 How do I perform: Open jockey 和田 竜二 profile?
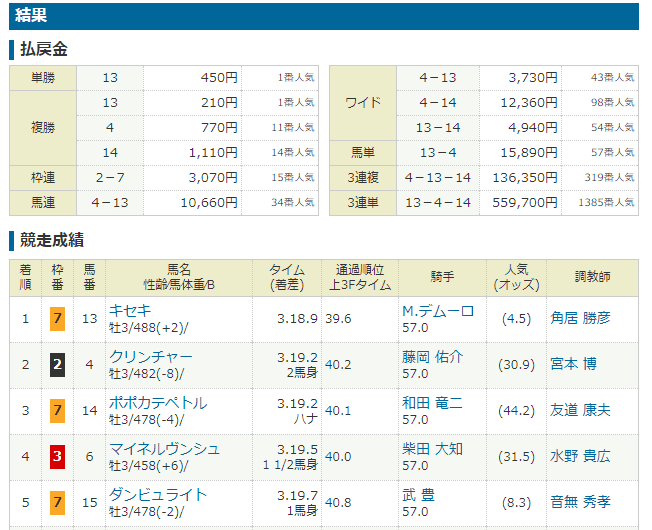tap(432, 403)
